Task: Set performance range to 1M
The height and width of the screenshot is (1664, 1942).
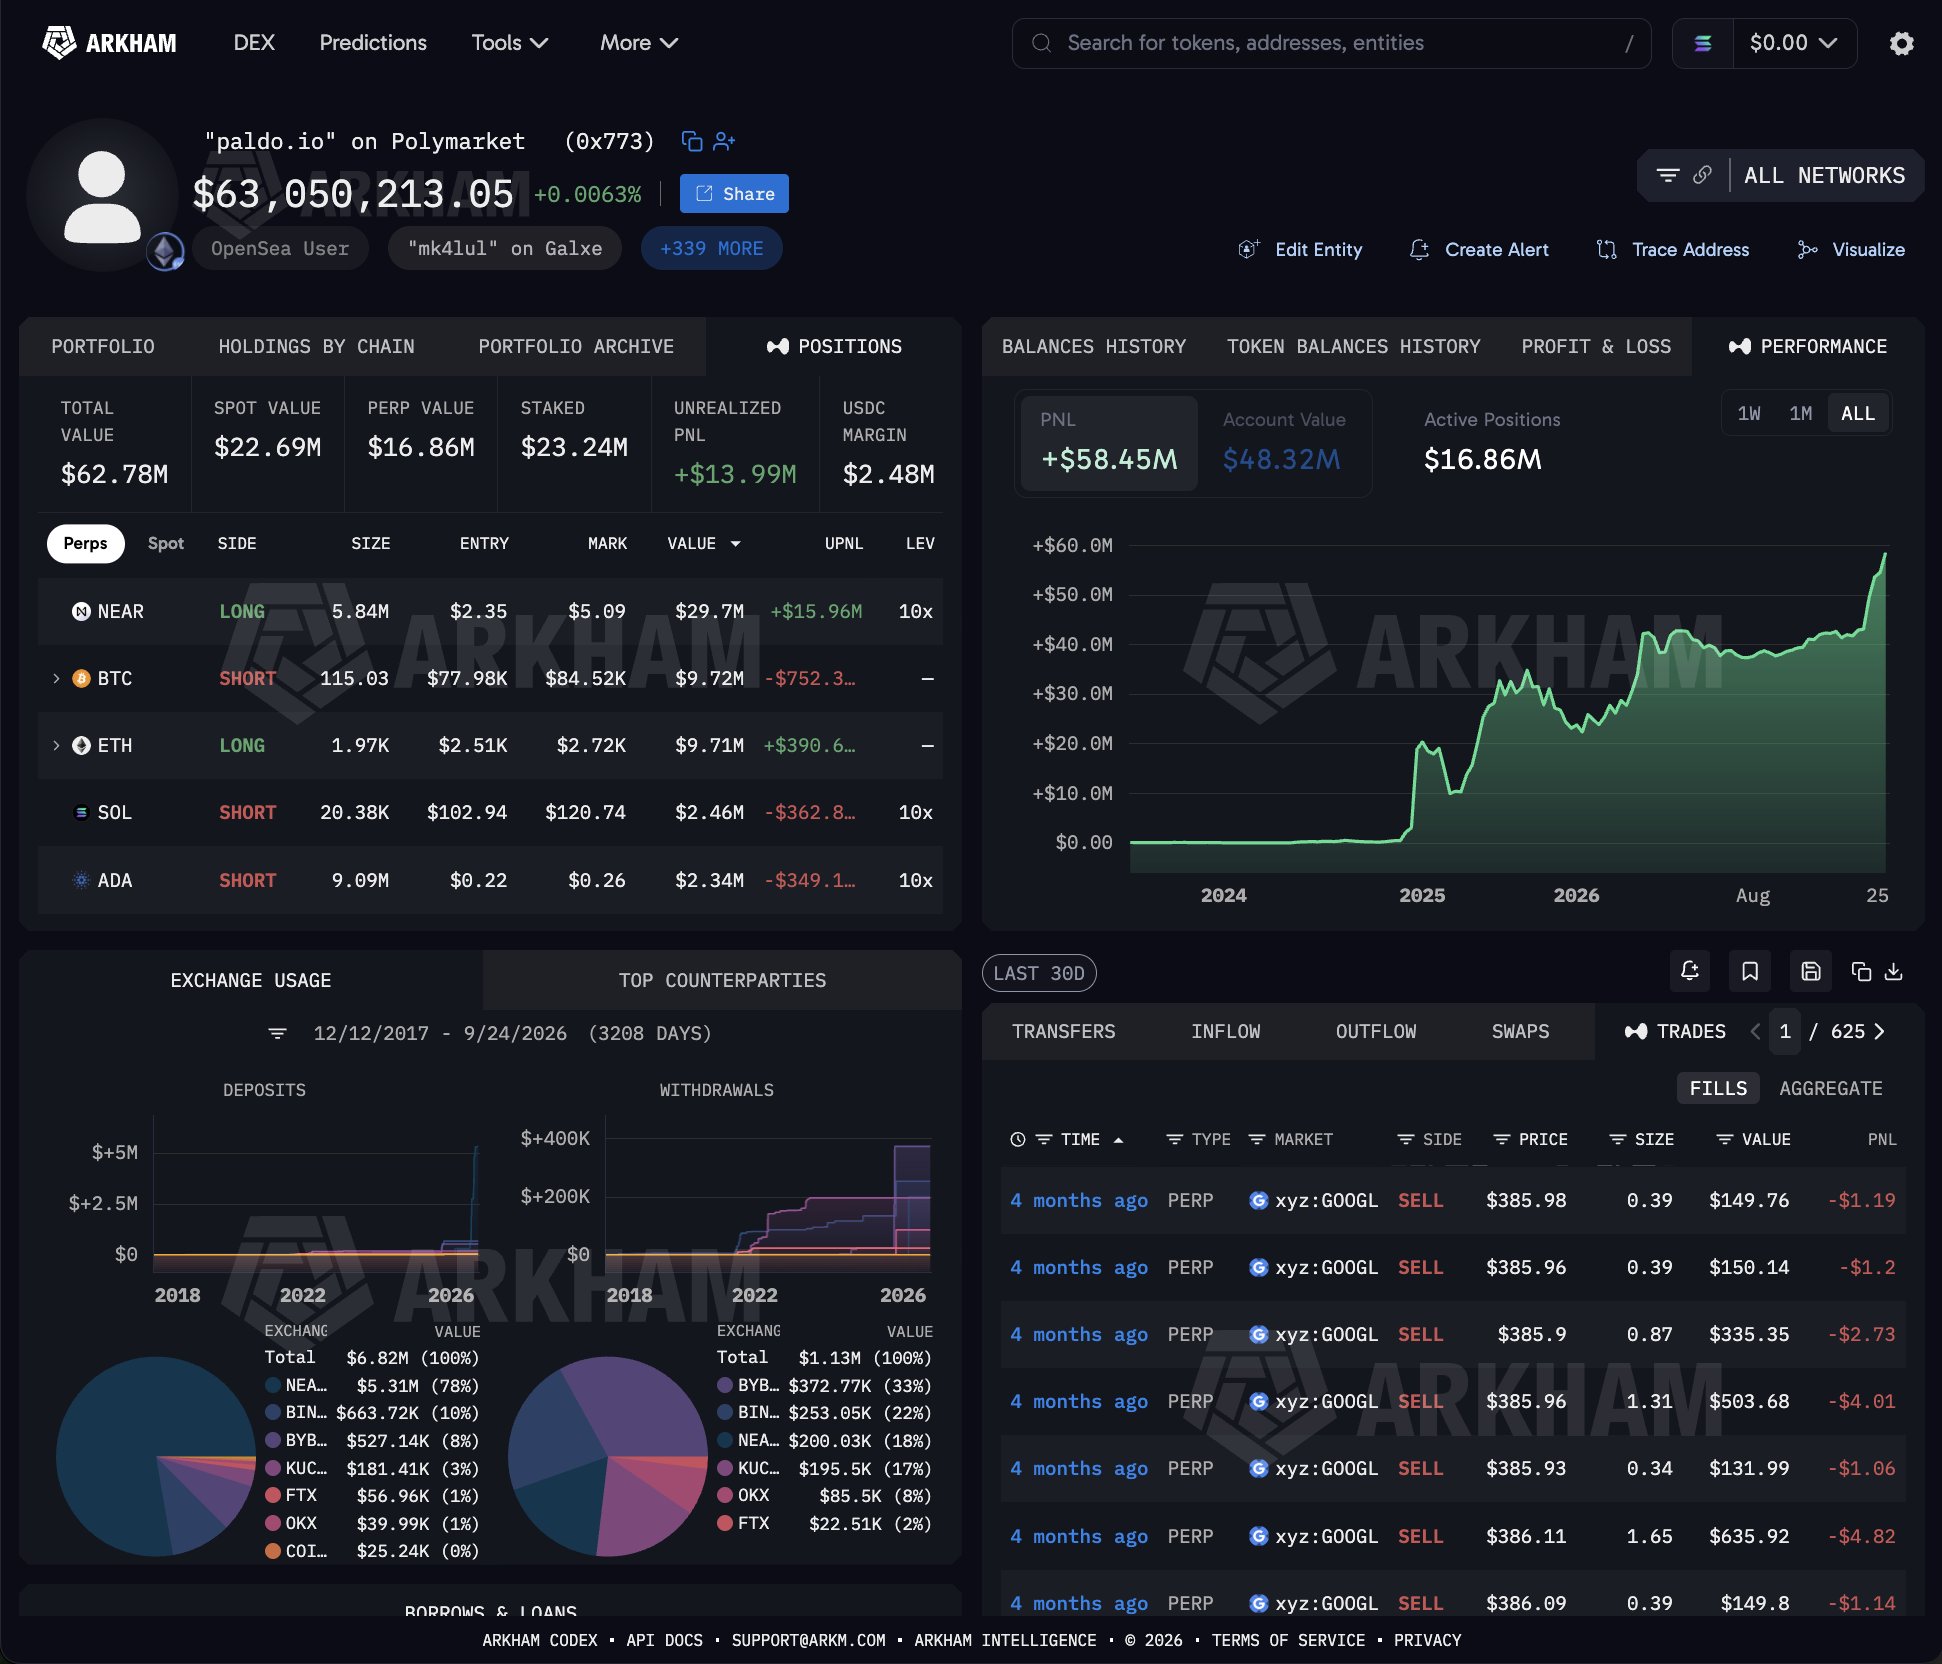Action: [x=1801, y=413]
